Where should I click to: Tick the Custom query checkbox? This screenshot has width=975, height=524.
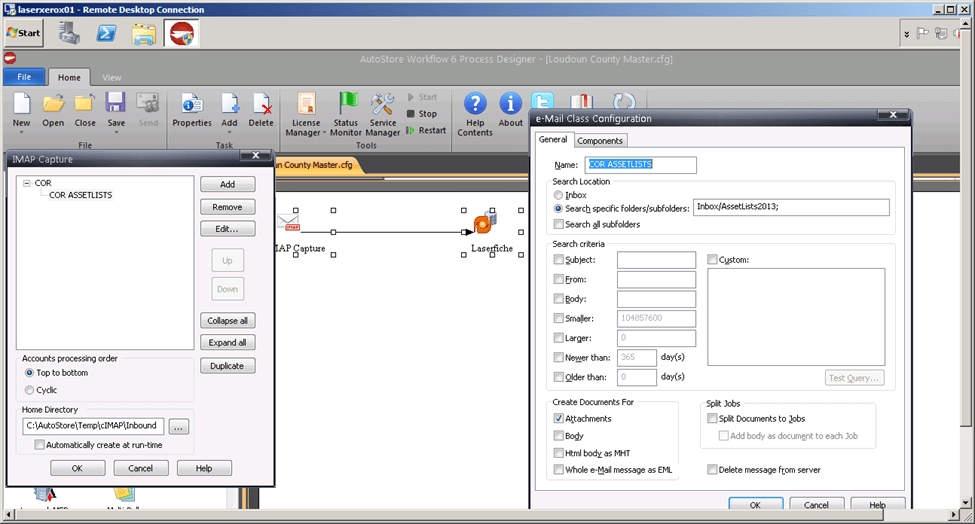(x=712, y=260)
